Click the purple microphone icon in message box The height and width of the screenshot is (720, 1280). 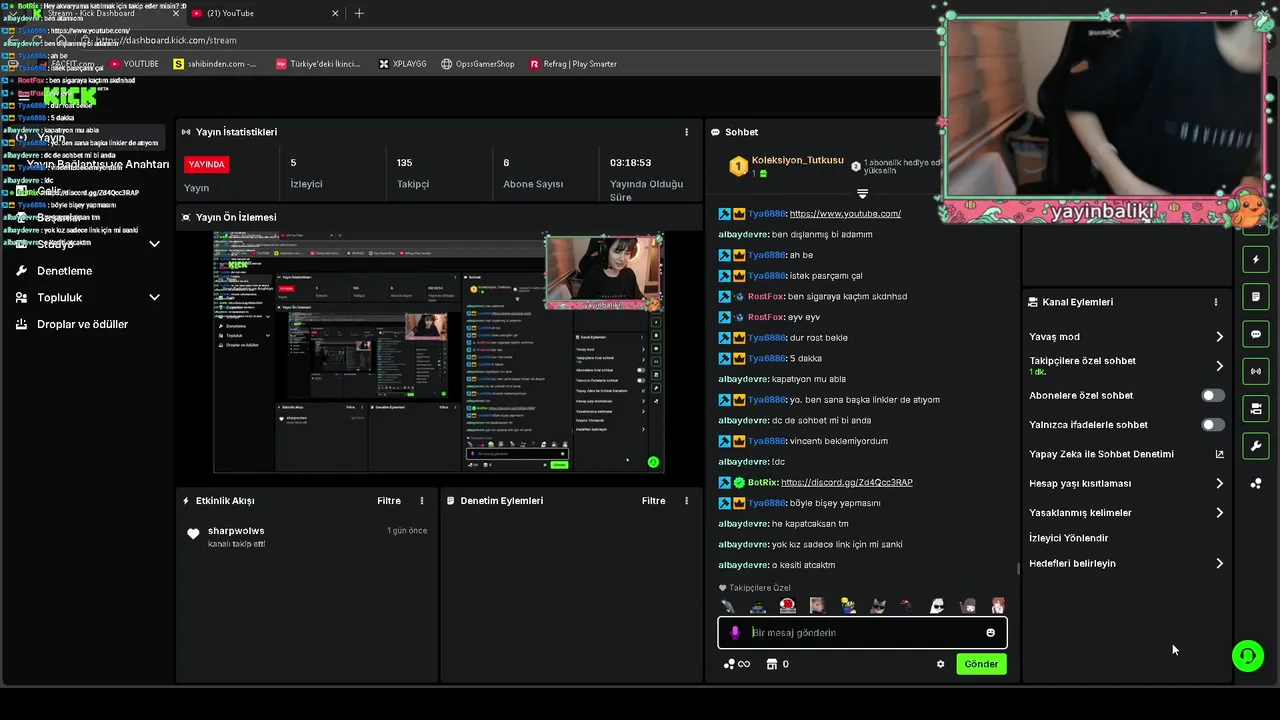[x=735, y=633]
